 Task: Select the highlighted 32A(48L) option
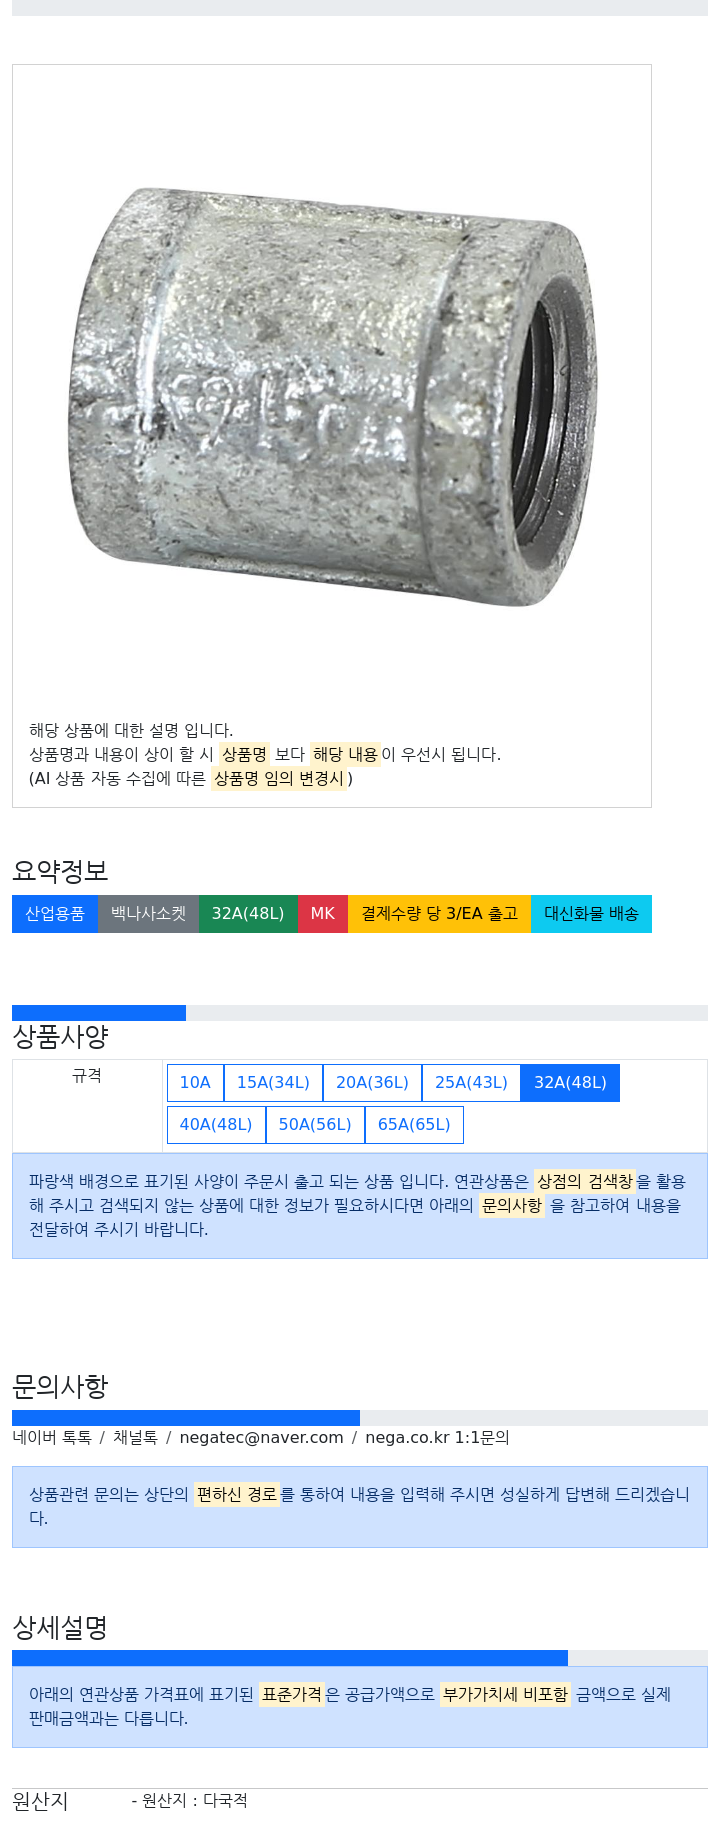[570, 1082]
